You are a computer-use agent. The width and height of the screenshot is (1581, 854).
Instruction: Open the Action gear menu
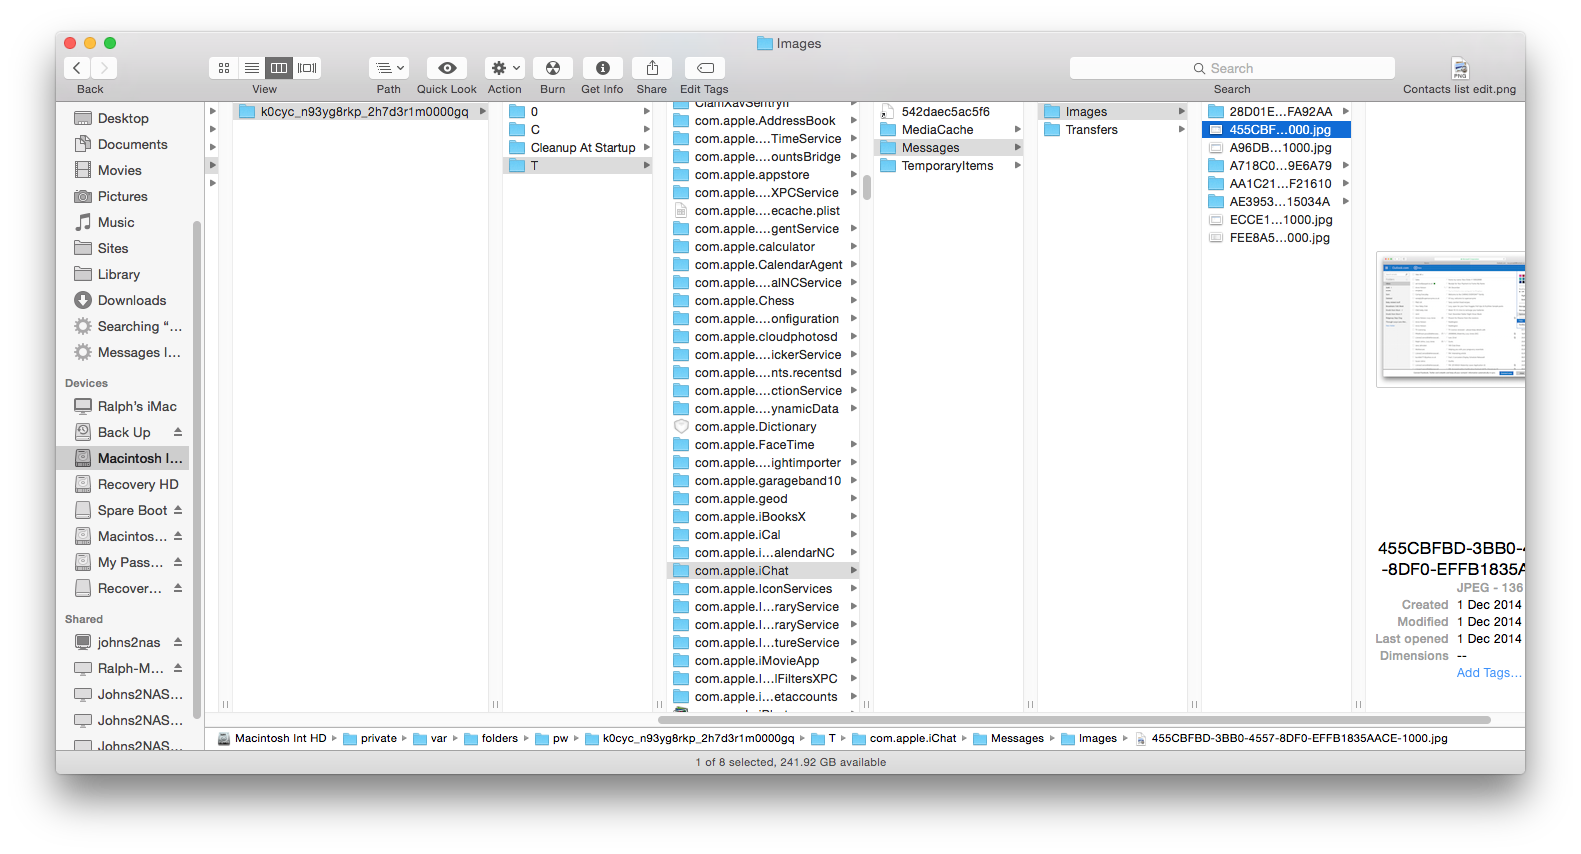point(505,68)
